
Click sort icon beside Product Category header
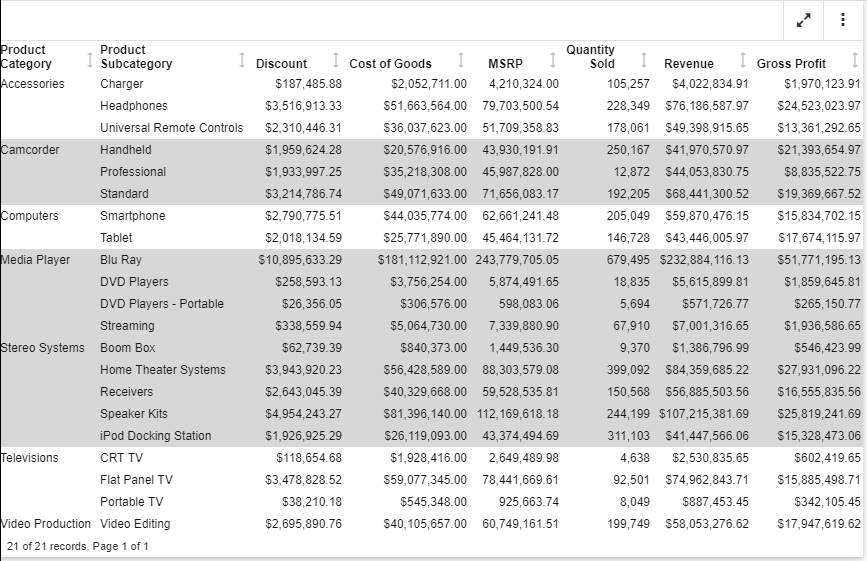tap(91, 57)
